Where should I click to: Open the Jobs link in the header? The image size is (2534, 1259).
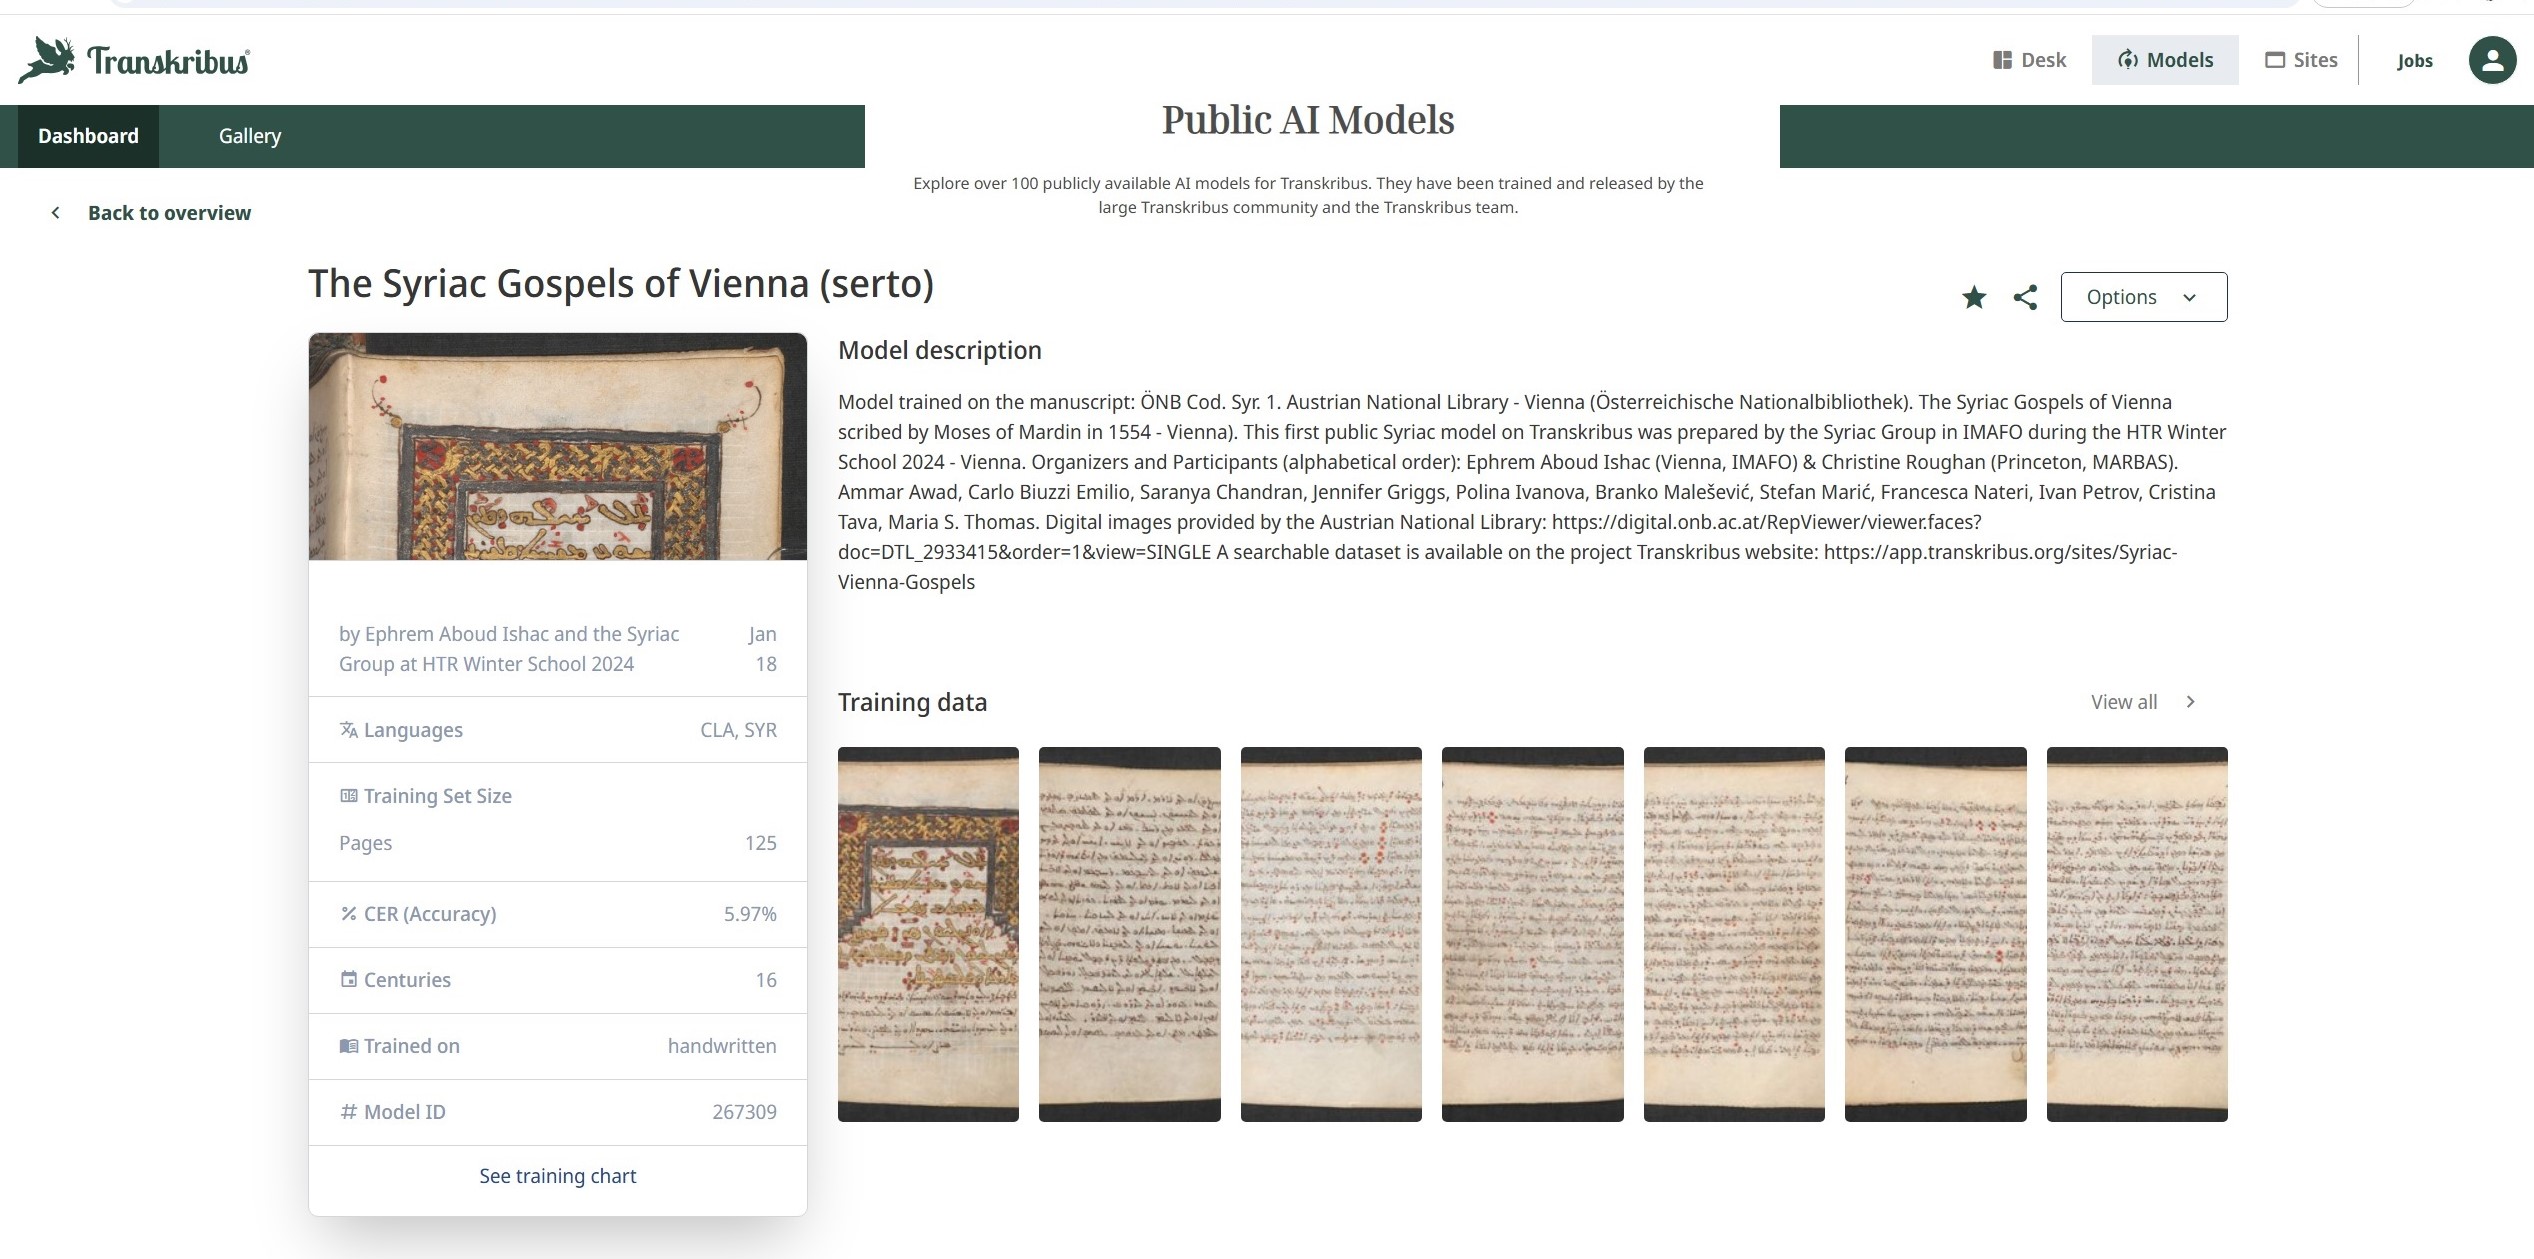pos(2414,61)
